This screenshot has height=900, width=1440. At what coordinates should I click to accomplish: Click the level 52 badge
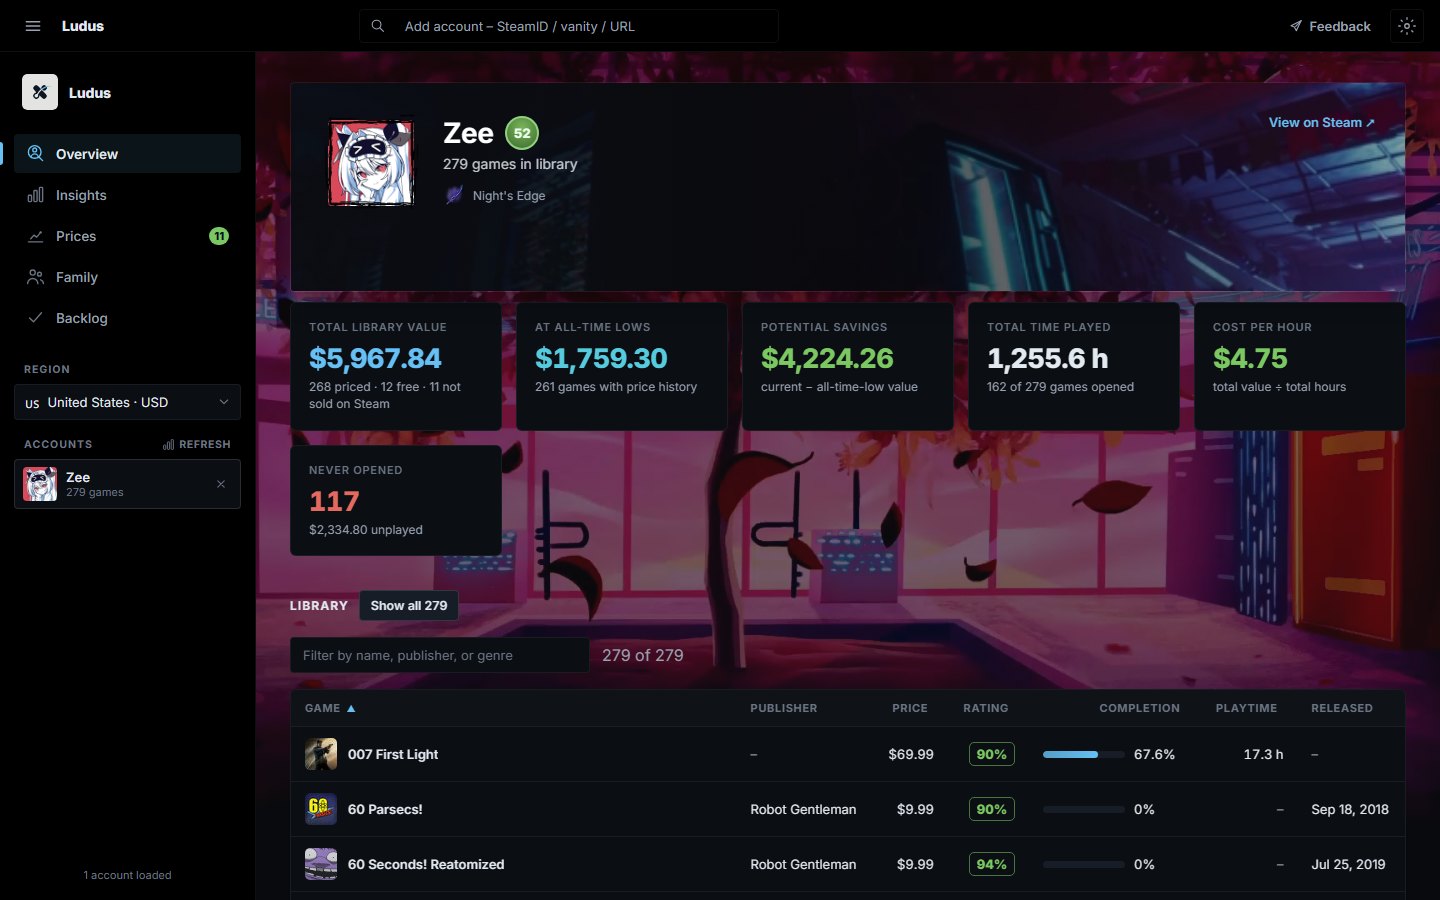click(x=522, y=133)
